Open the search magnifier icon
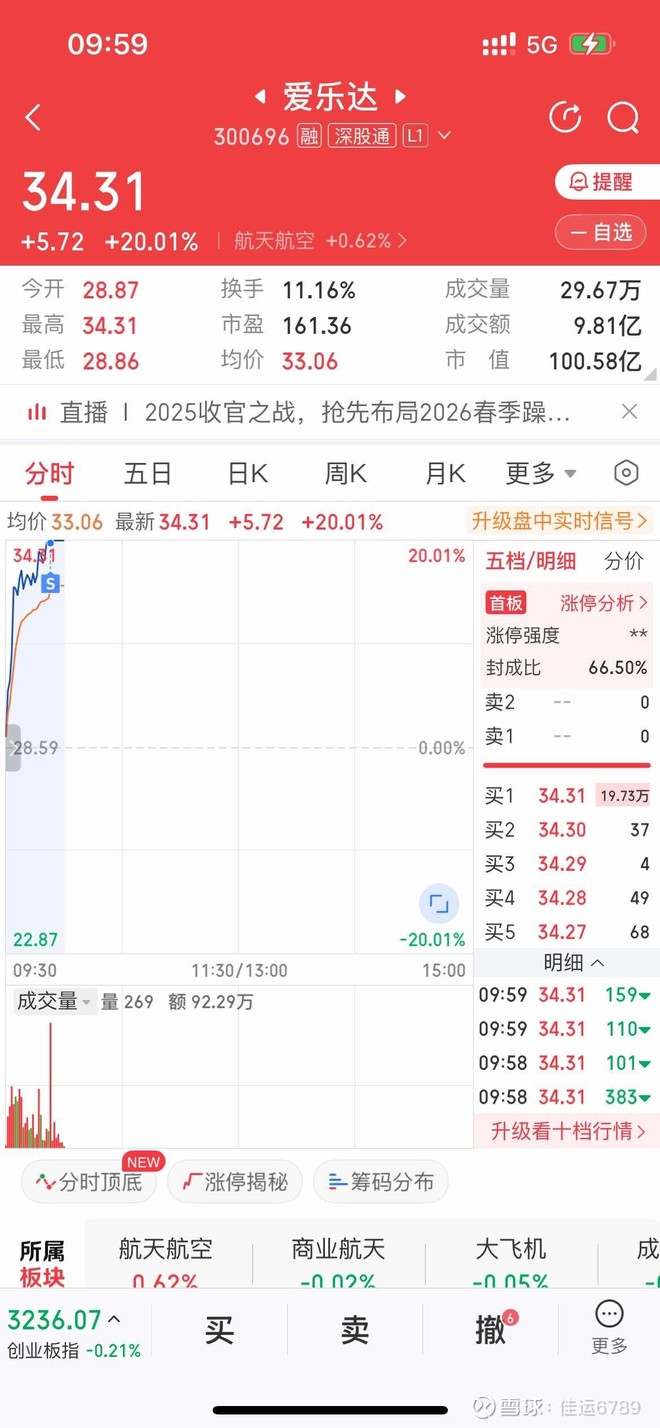This screenshot has width=660, height=1428. coord(623,118)
